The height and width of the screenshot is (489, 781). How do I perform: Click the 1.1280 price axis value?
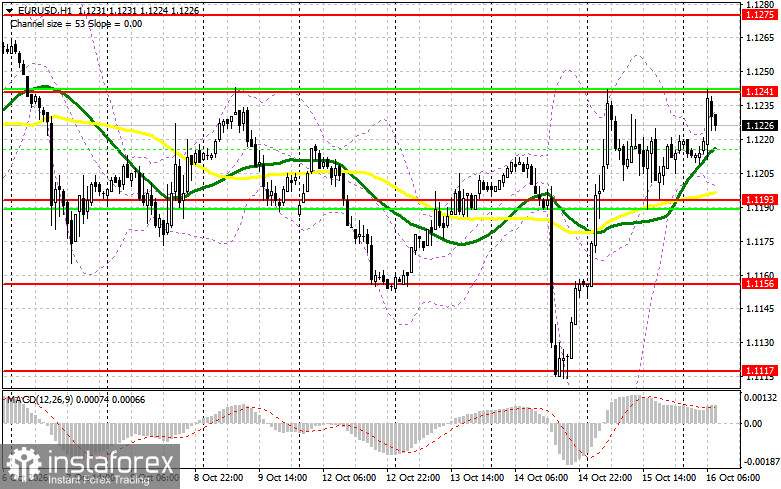pos(760,4)
